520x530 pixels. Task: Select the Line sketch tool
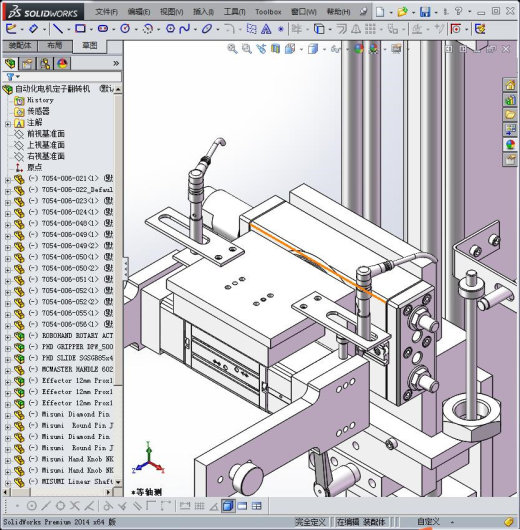pyautogui.click(x=58, y=29)
